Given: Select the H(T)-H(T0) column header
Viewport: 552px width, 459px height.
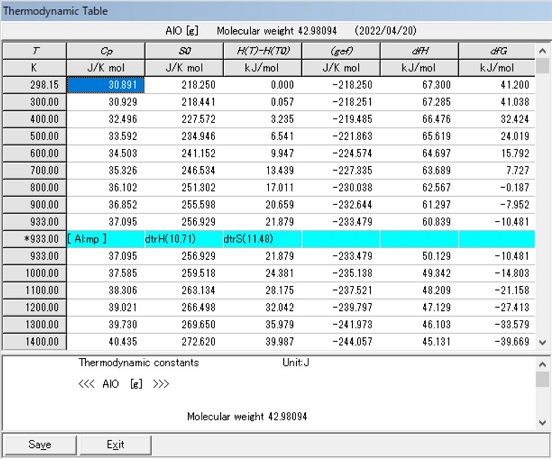Looking at the screenshot, I should point(263,51).
